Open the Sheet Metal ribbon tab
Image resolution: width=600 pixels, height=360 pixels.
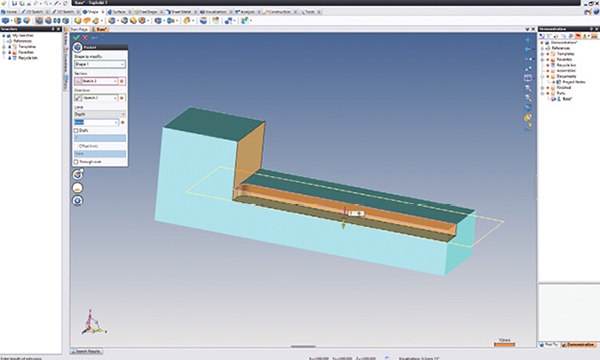(181, 12)
